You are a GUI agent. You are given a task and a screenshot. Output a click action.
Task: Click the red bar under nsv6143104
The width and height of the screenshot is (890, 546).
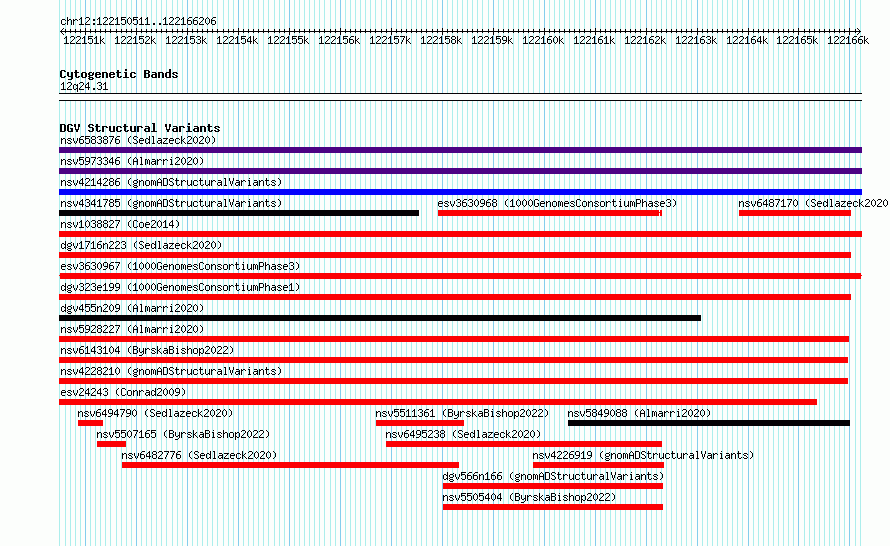[x=454, y=360]
